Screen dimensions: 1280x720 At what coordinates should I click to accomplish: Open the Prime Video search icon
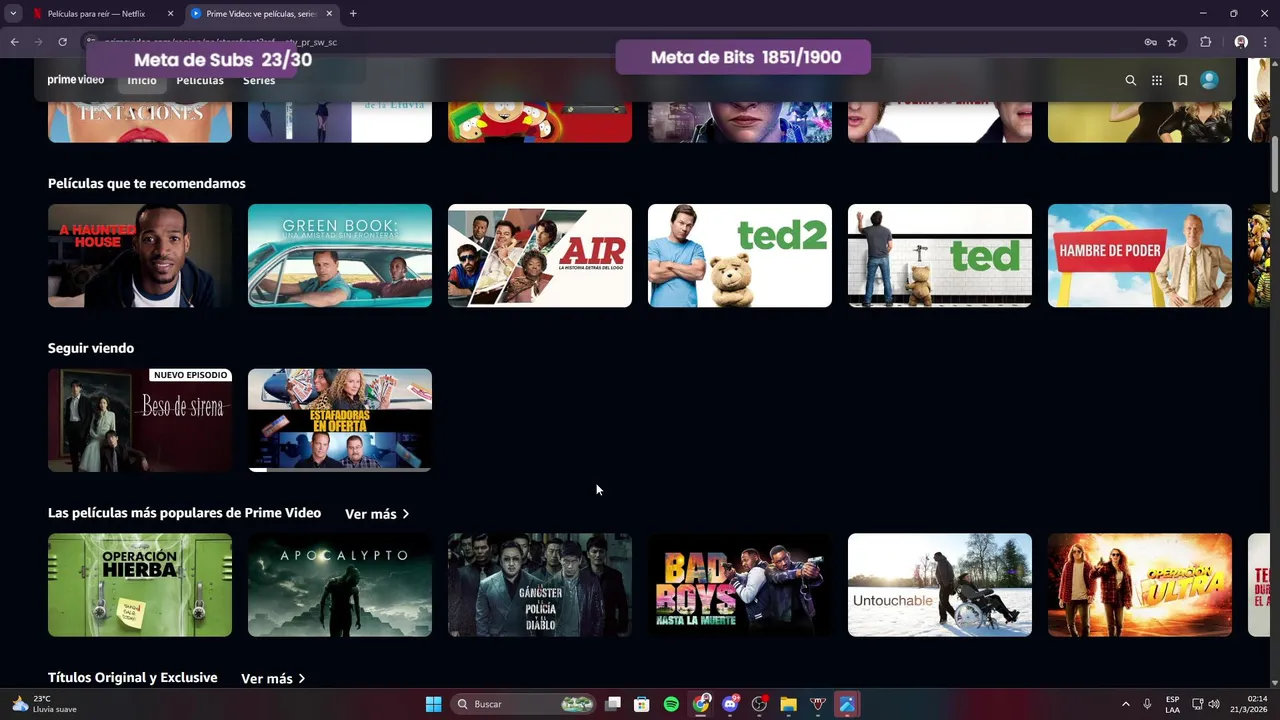pyautogui.click(x=1130, y=80)
